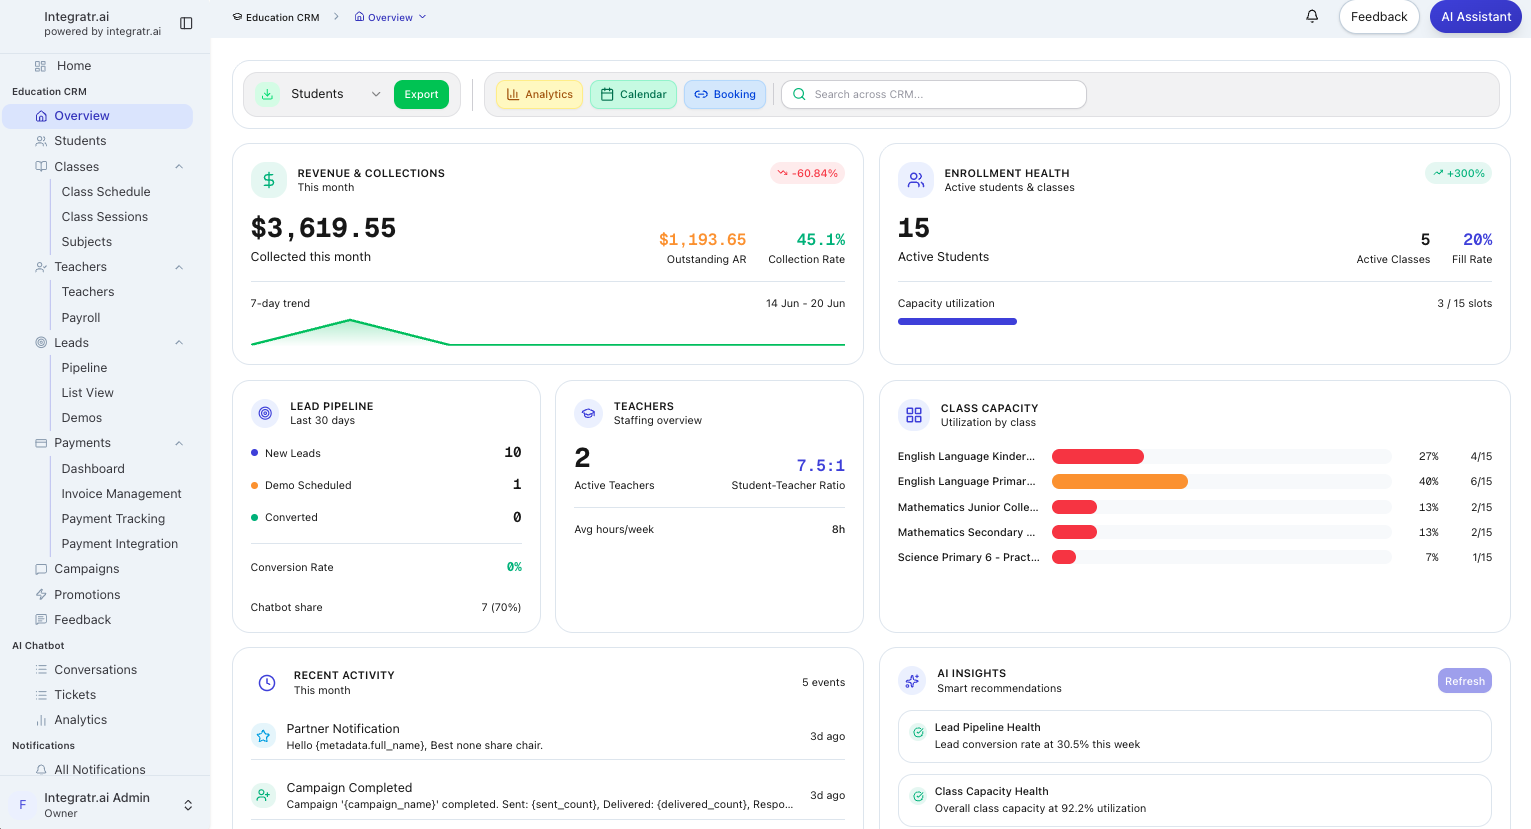This screenshot has width=1531, height=829.
Task: Launch the AI Assistant
Action: 1475,17
